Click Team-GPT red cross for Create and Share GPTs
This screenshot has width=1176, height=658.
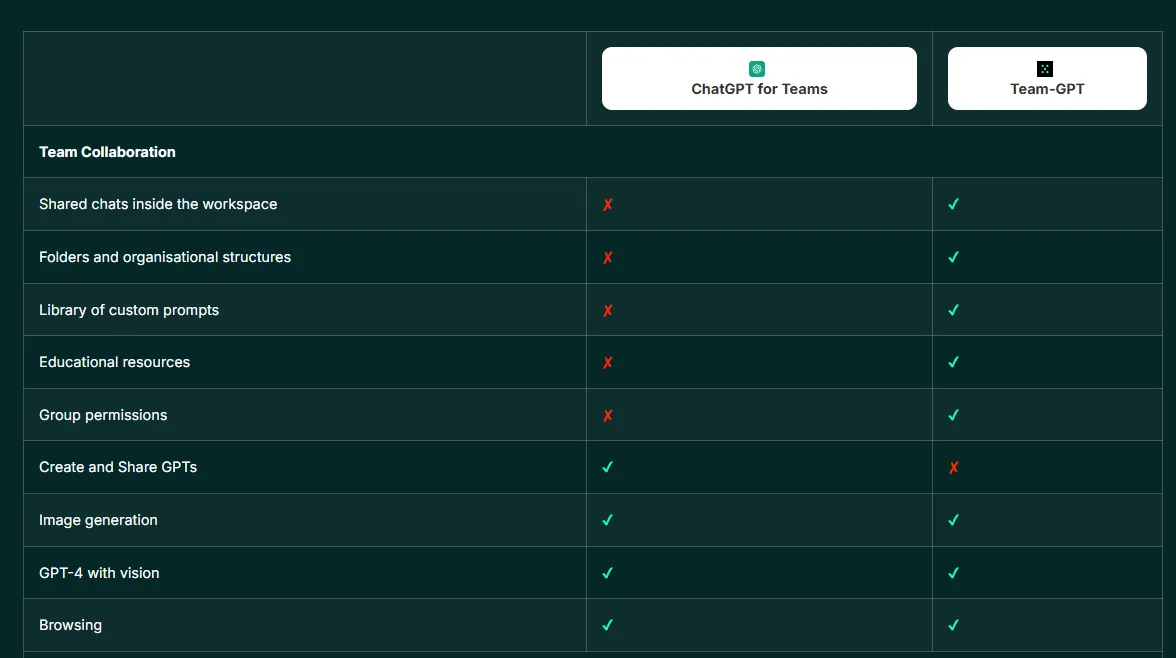[953, 467]
